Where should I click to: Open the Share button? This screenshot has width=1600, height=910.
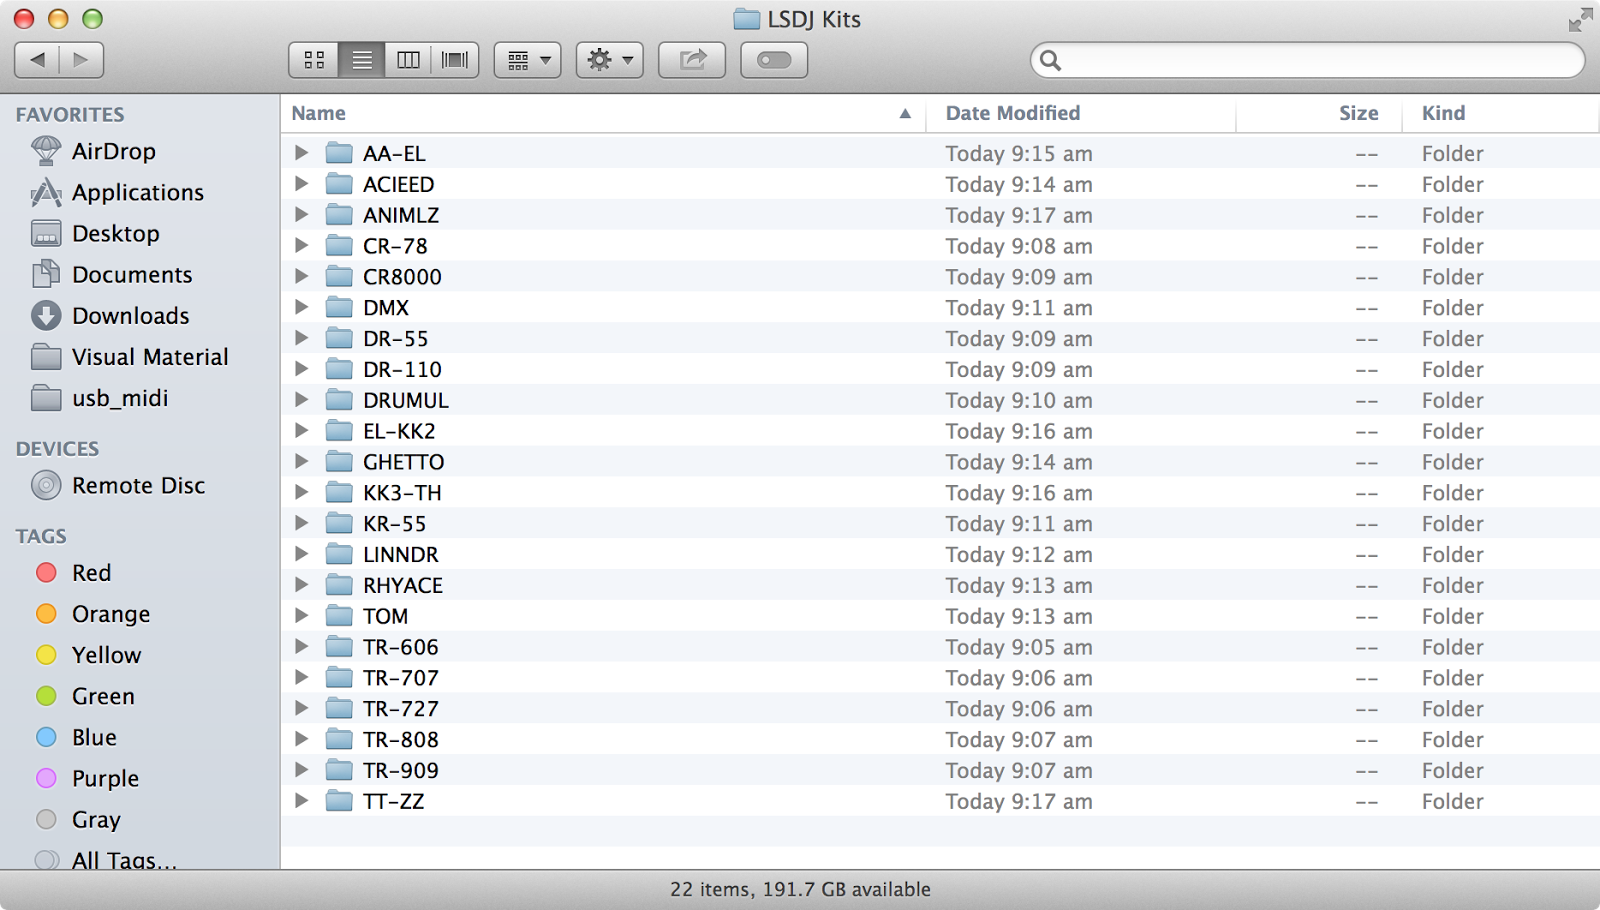point(692,60)
